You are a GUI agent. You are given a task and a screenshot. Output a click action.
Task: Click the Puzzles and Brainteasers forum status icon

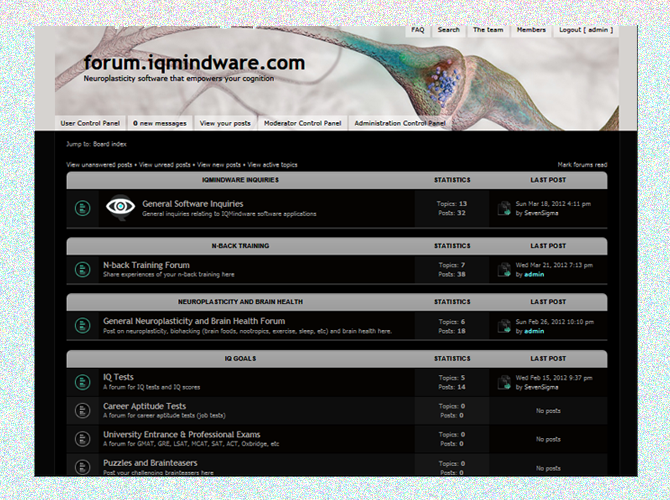[82, 467]
